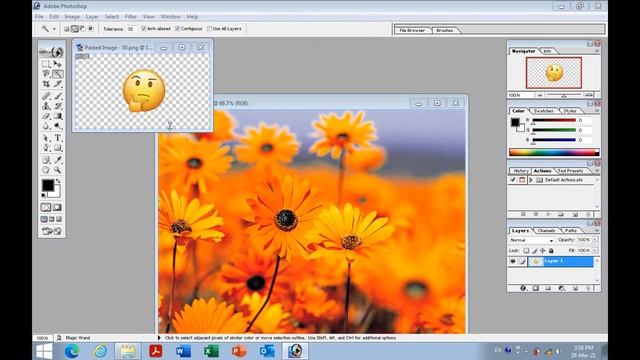
Task: Toggle the Anti-aliased checkbox
Action: pos(144,29)
